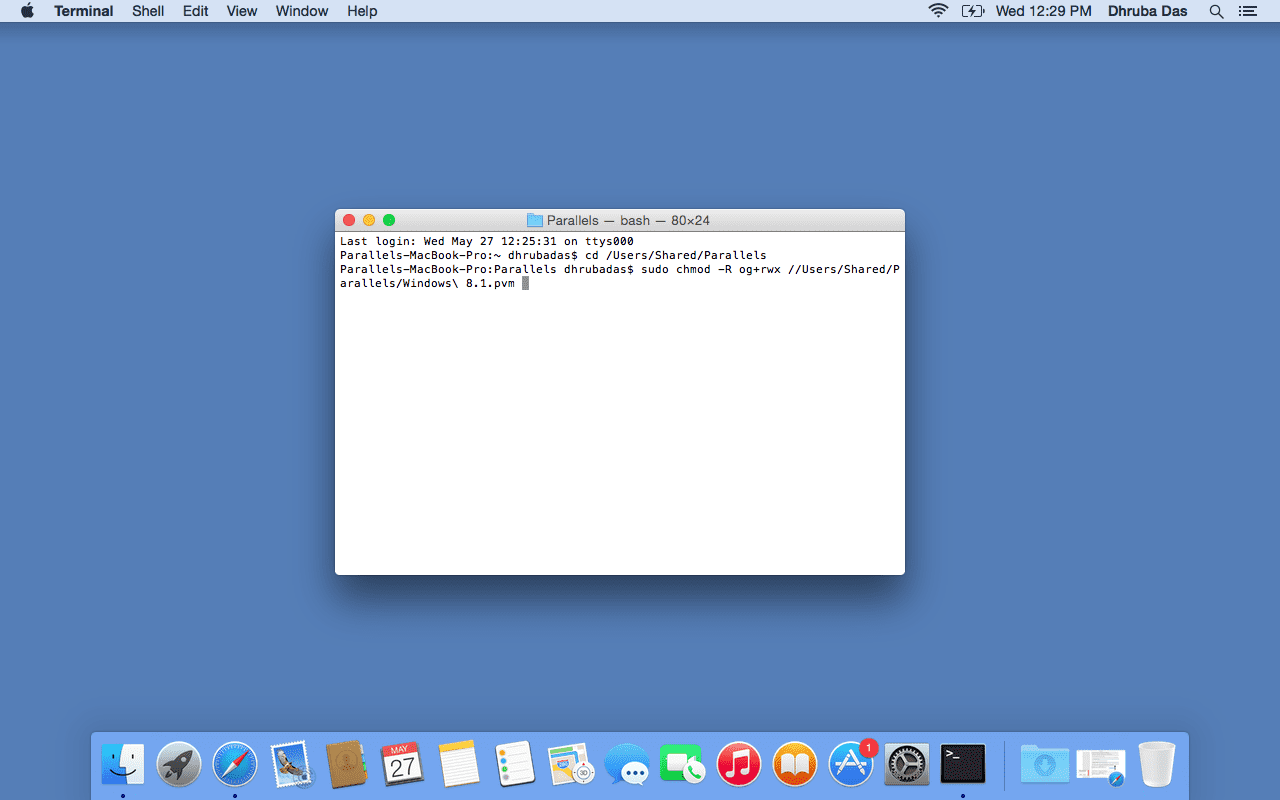Open Spotlight search magnifier
Viewport: 1280px width, 800px height.
(x=1216, y=11)
